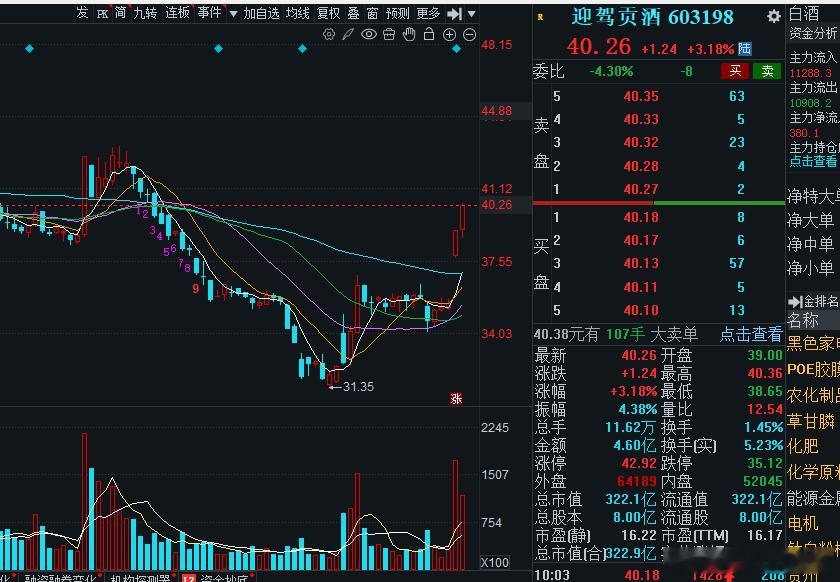Select 草甘膦 in ranking list
Viewport: 840px width, 582px height.
pos(811,421)
